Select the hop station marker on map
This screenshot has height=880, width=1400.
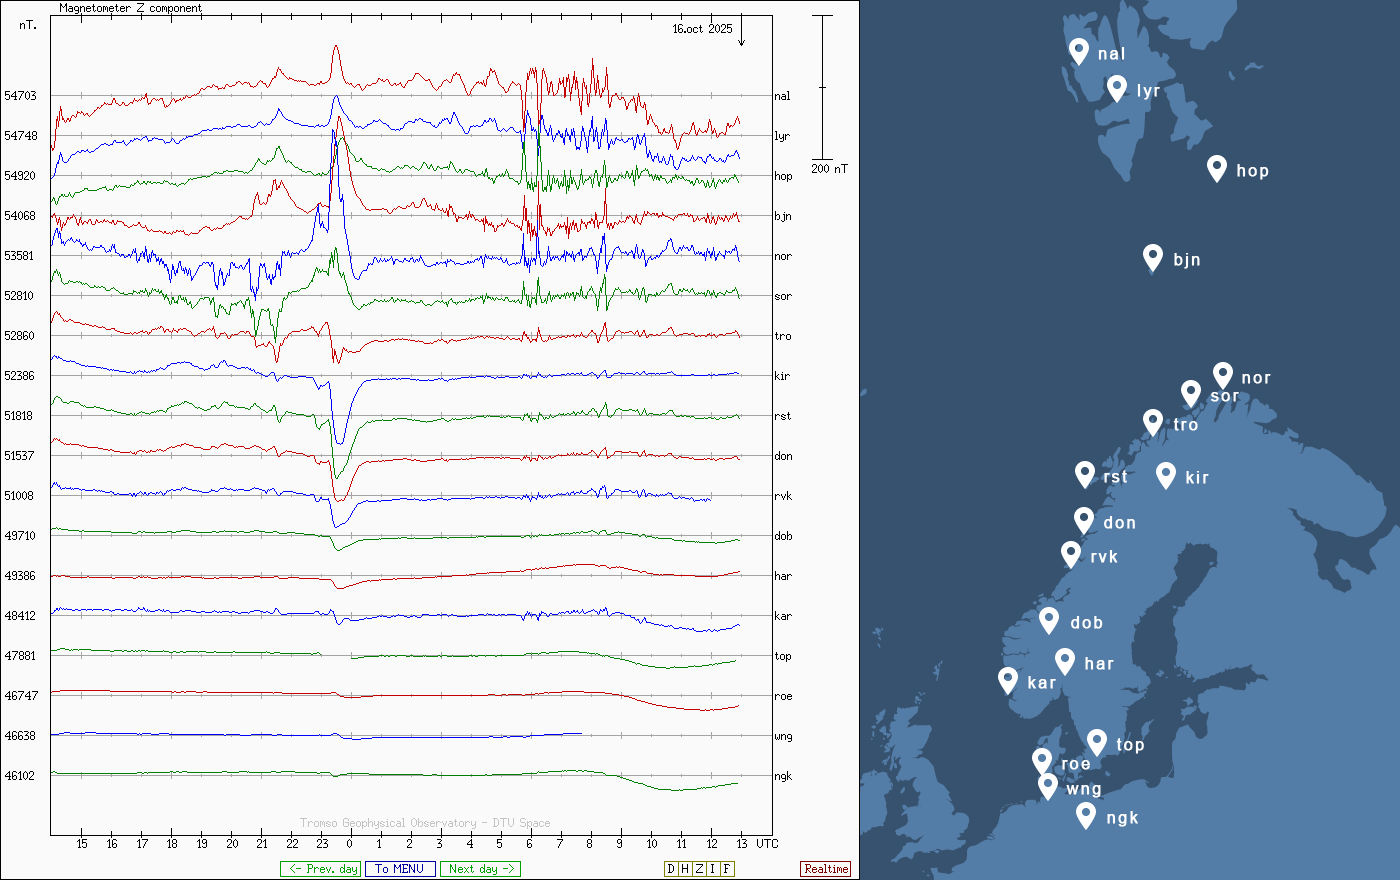1216,168
